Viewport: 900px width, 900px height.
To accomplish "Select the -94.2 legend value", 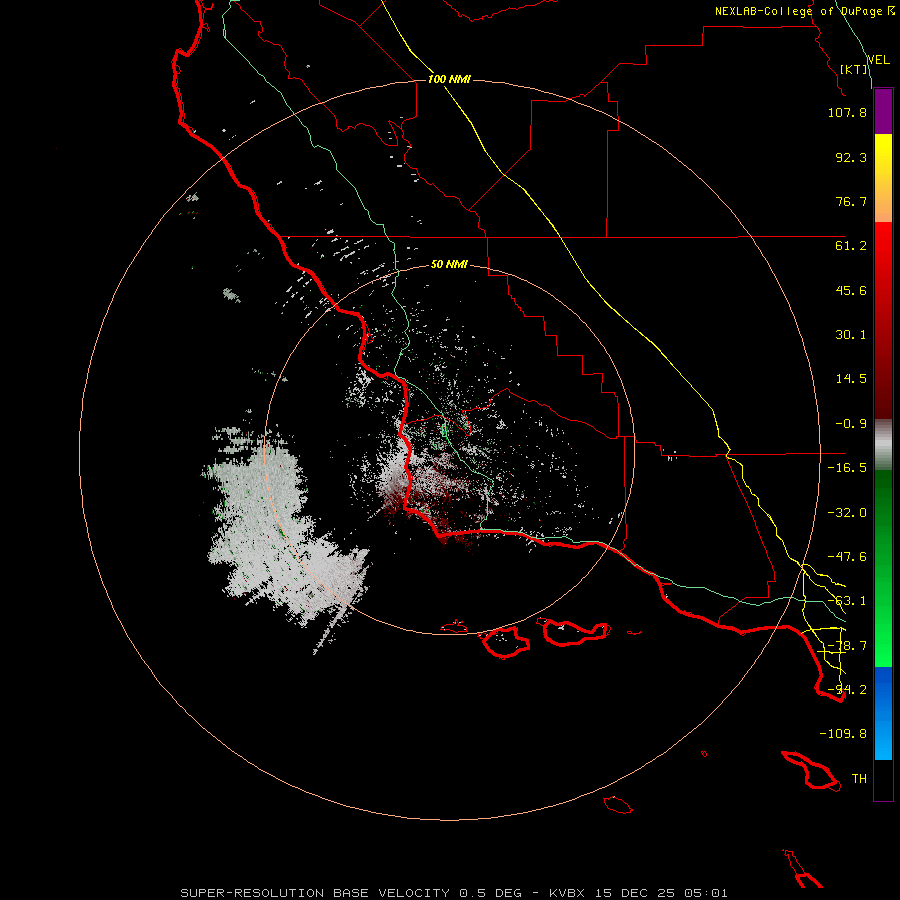I will tap(847, 690).
